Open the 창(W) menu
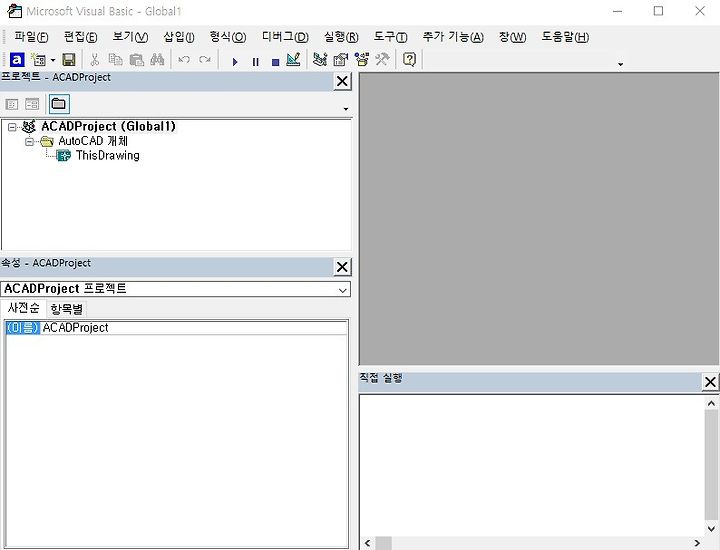The height and width of the screenshot is (550, 720). pyautogui.click(x=512, y=37)
